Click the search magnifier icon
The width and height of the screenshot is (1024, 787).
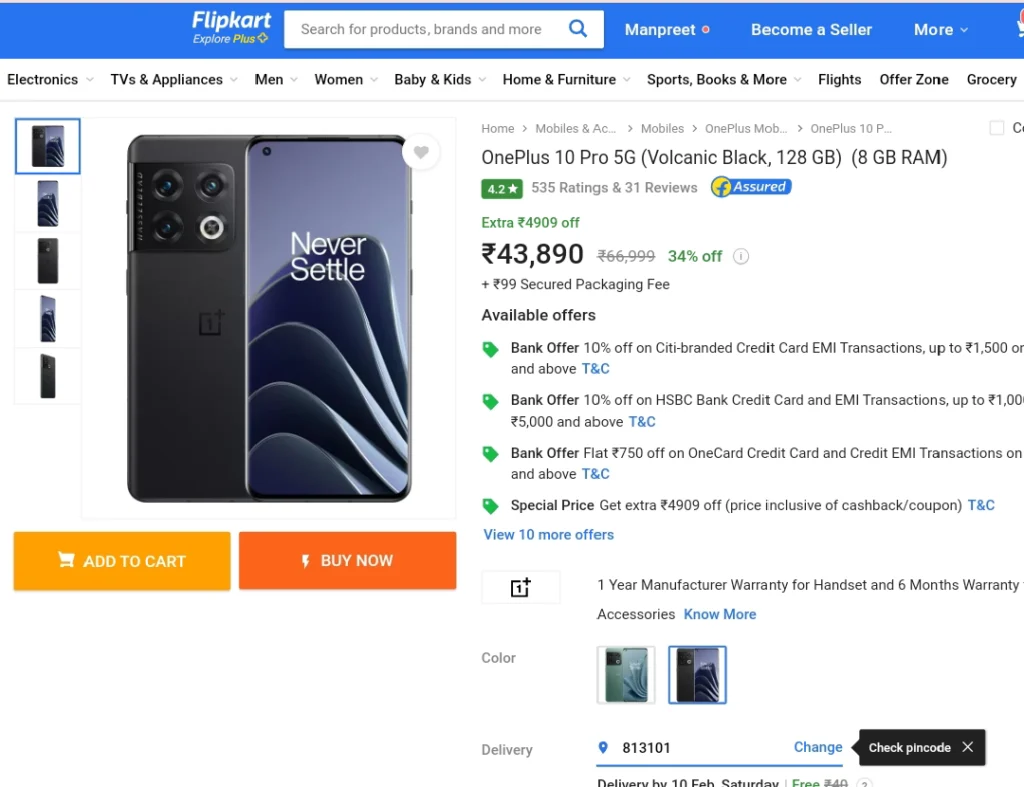577,29
